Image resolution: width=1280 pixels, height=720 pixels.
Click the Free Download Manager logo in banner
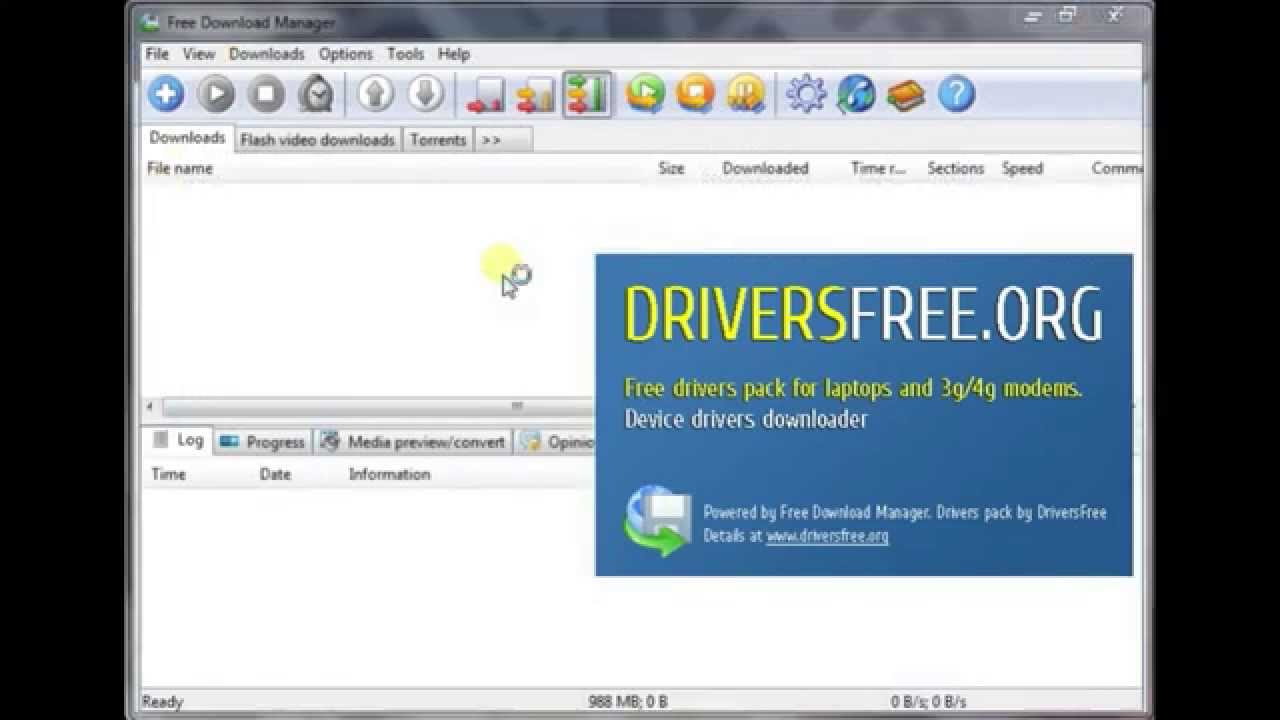point(658,520)
